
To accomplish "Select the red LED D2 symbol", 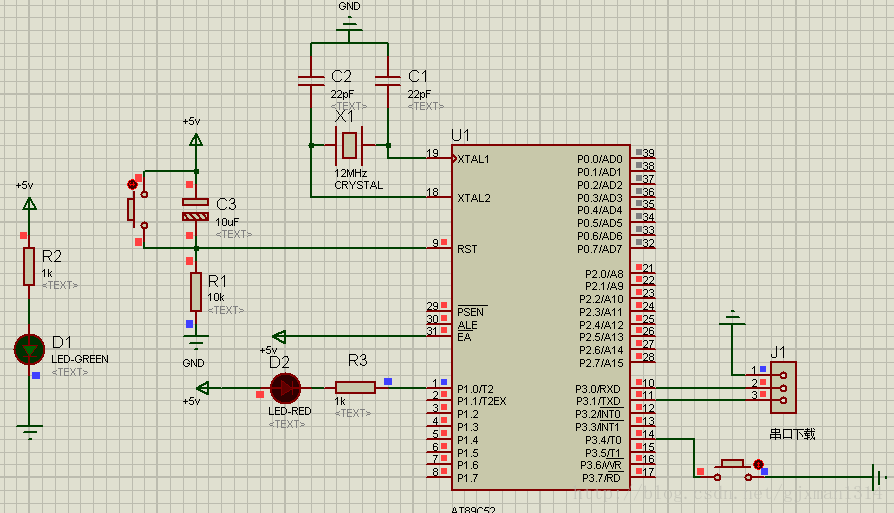I will coord(286,388).
